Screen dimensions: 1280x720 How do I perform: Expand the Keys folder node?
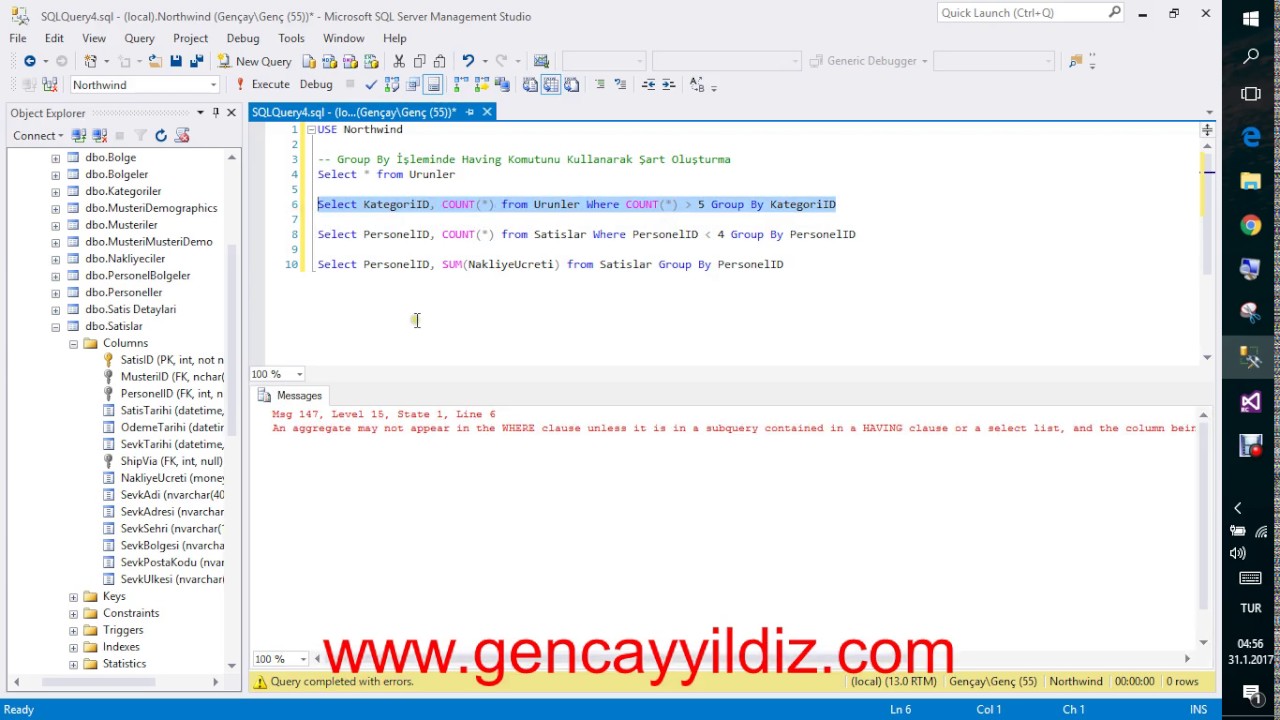[x=73, y=596]
